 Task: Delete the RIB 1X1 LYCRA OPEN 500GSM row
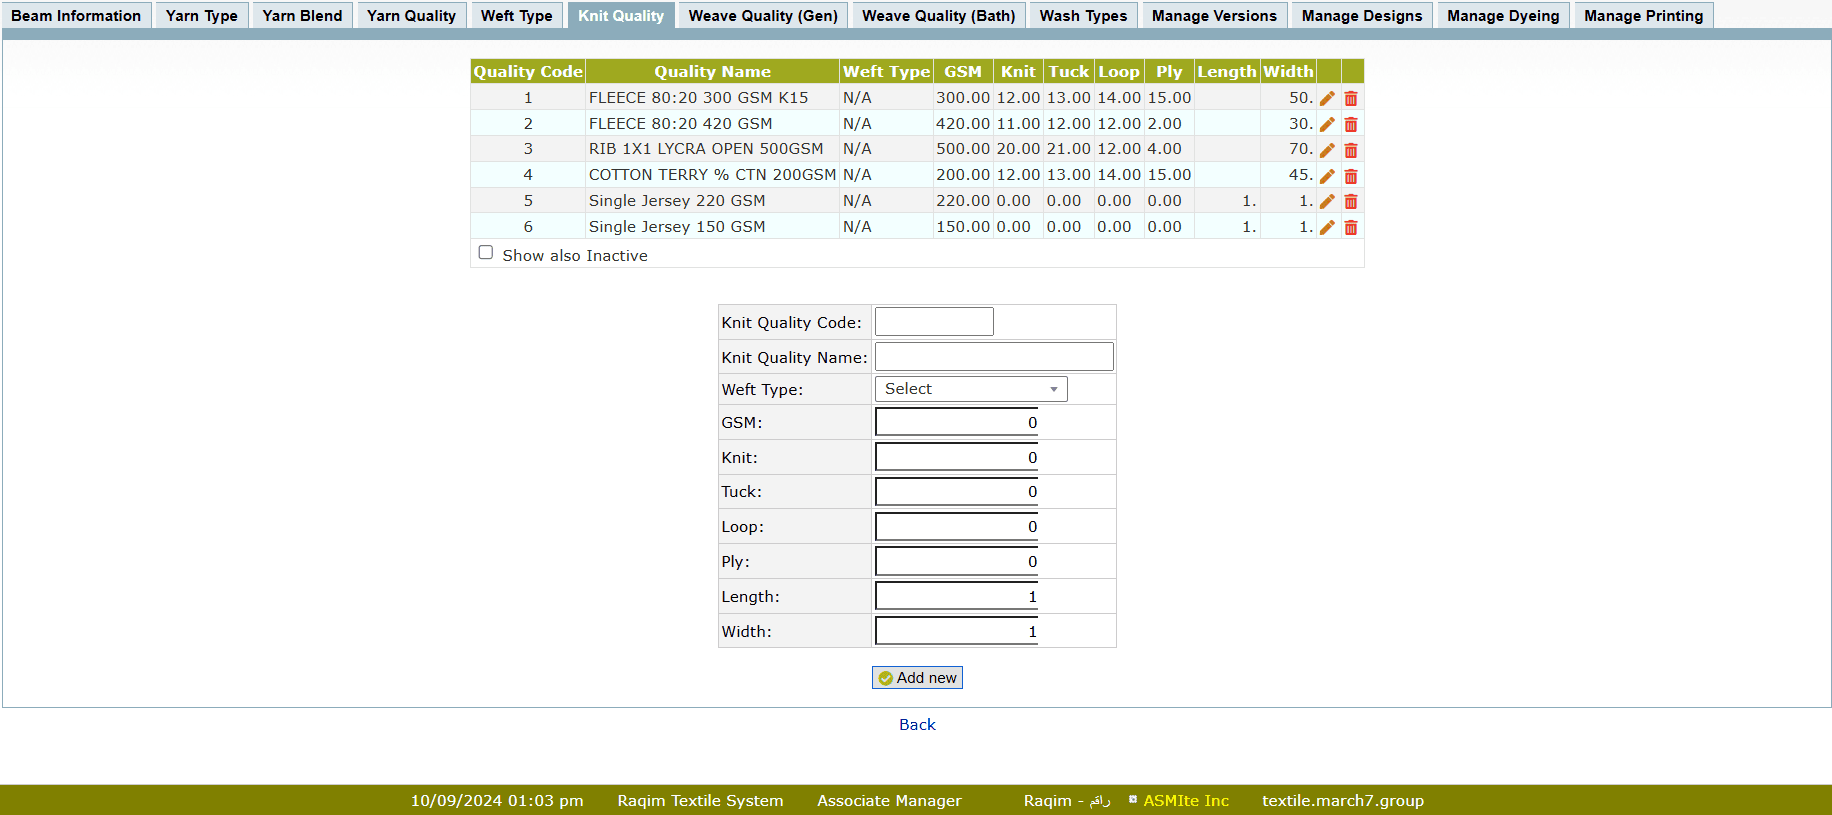click(1351, 150)
